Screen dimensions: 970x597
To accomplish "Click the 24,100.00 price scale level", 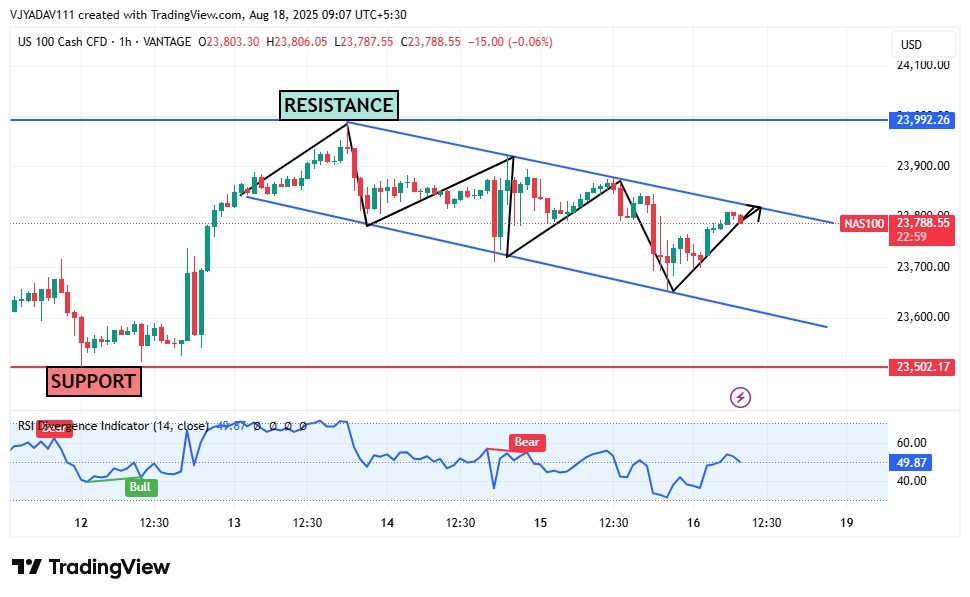I will (x=920, y=64).
